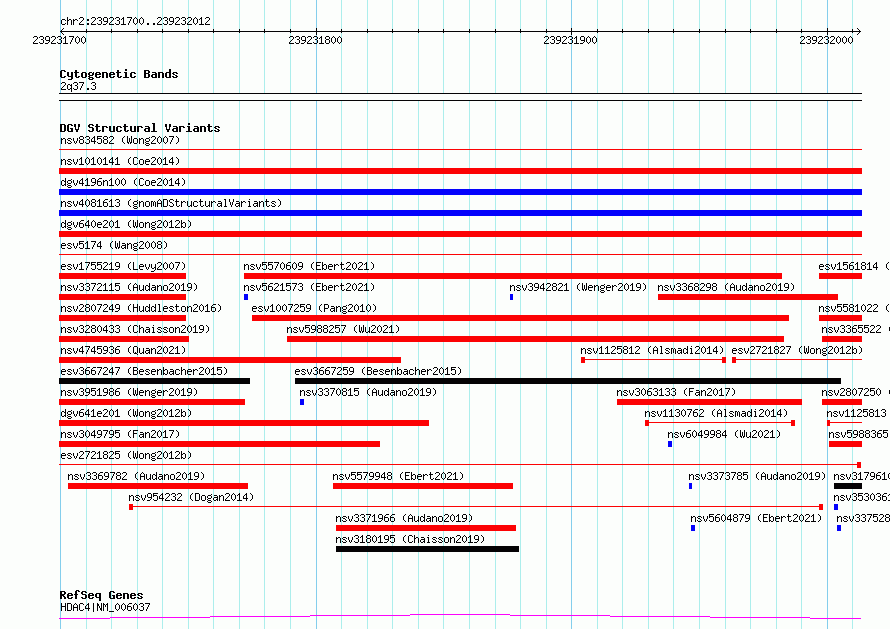The height and width of the screenshot is (629, 890).
Task: Click the dgv4196n100 (Coe2014) label
Action: click(x=123, y=182)
